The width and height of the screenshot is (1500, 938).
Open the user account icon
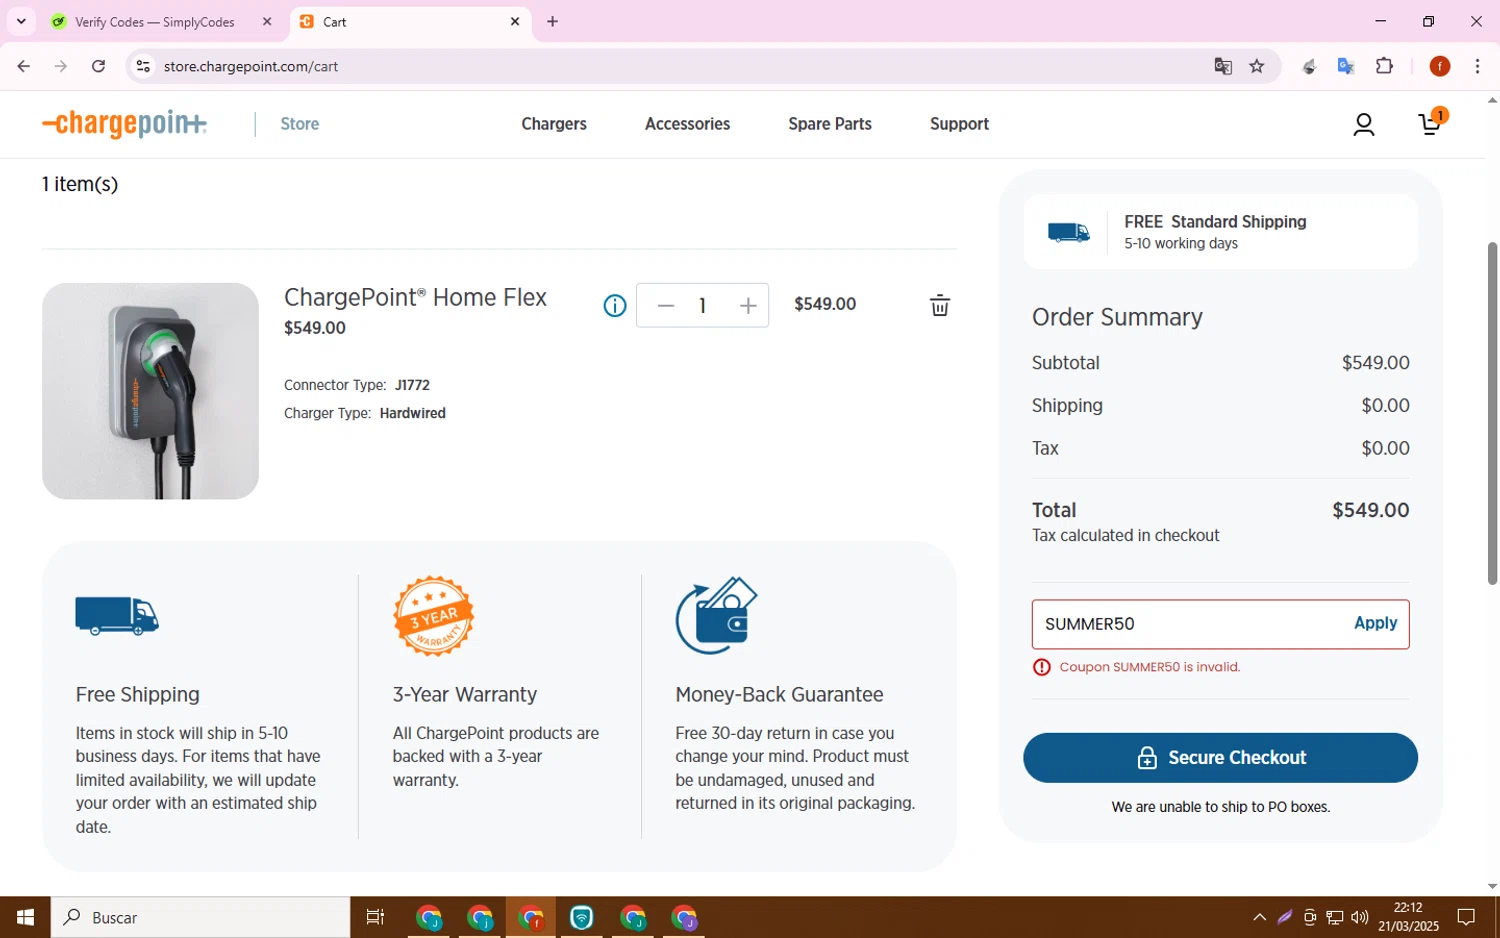coord(1364,124)
